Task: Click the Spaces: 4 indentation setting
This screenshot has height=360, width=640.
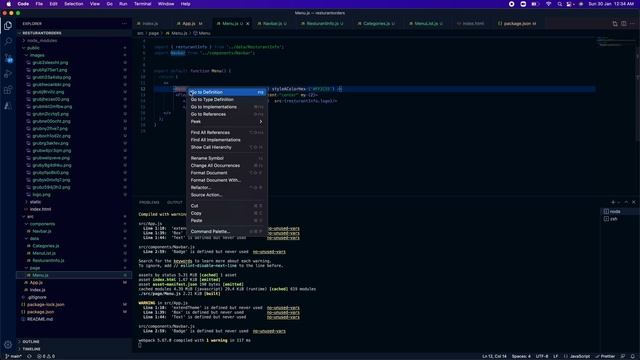Action: click(521, 356)
